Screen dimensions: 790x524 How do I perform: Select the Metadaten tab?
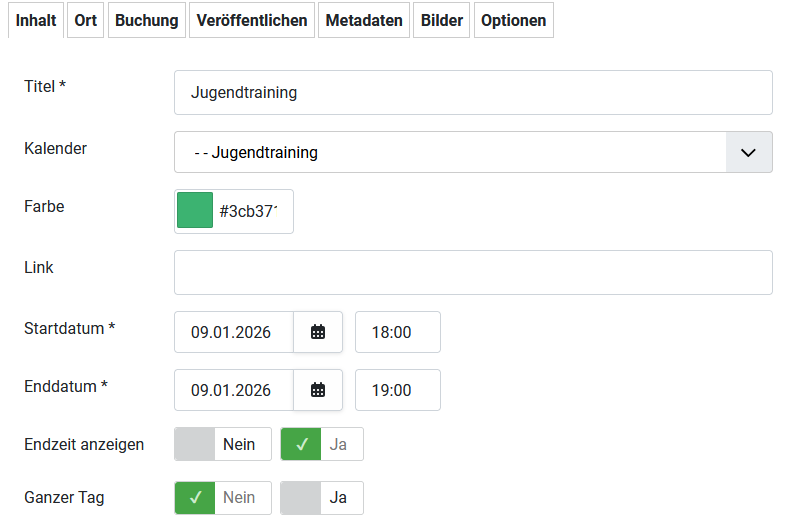click(364, 20)
